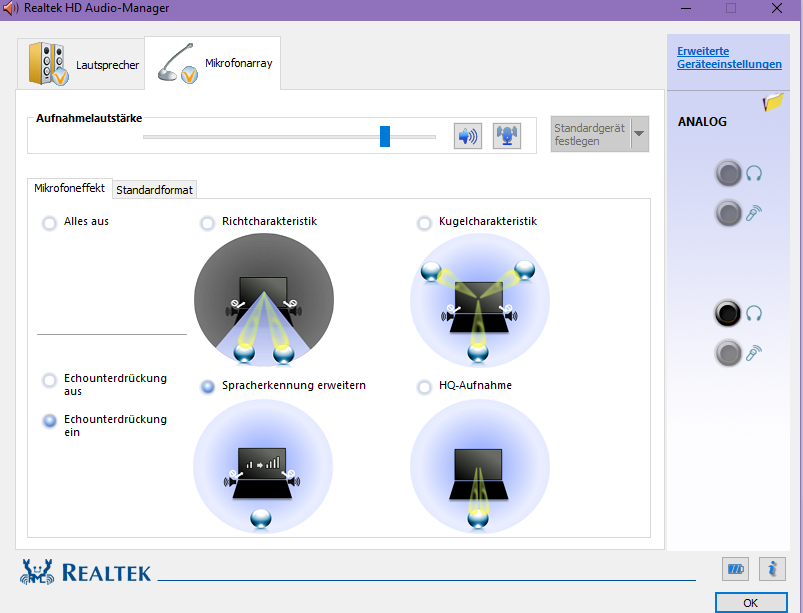Switch to the Lautsprecher tab
Image resolution: width=803 pixels, height=613 pixels.
pyautogui.click(x=81, y=64)
